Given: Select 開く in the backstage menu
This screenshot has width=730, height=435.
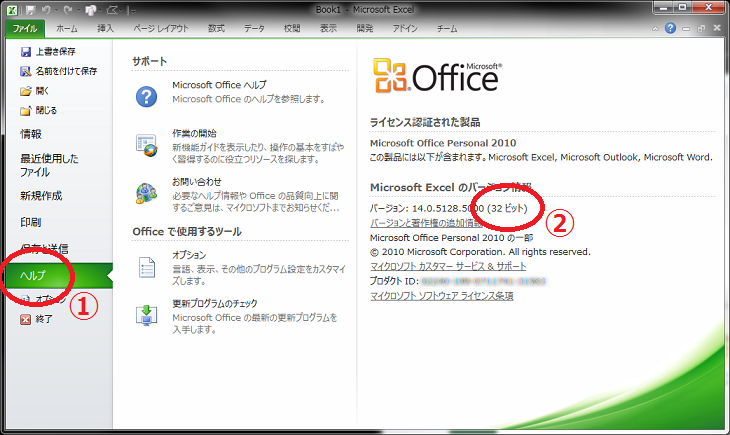Looking at the screenshot, I should 34,91.
